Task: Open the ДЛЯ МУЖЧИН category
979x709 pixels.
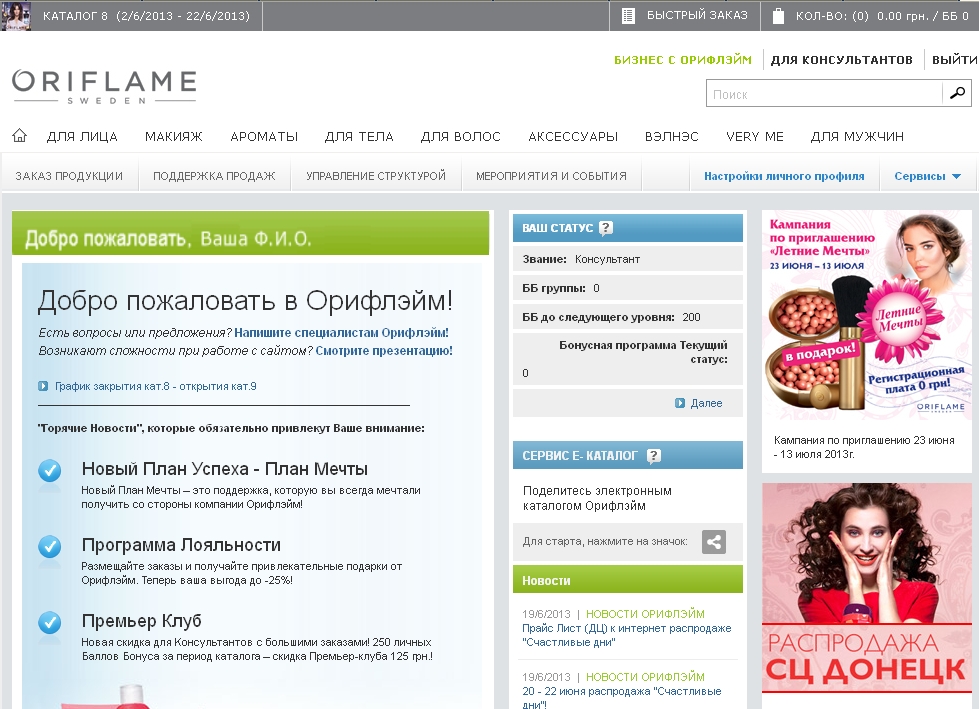Action: pos(857,137)
